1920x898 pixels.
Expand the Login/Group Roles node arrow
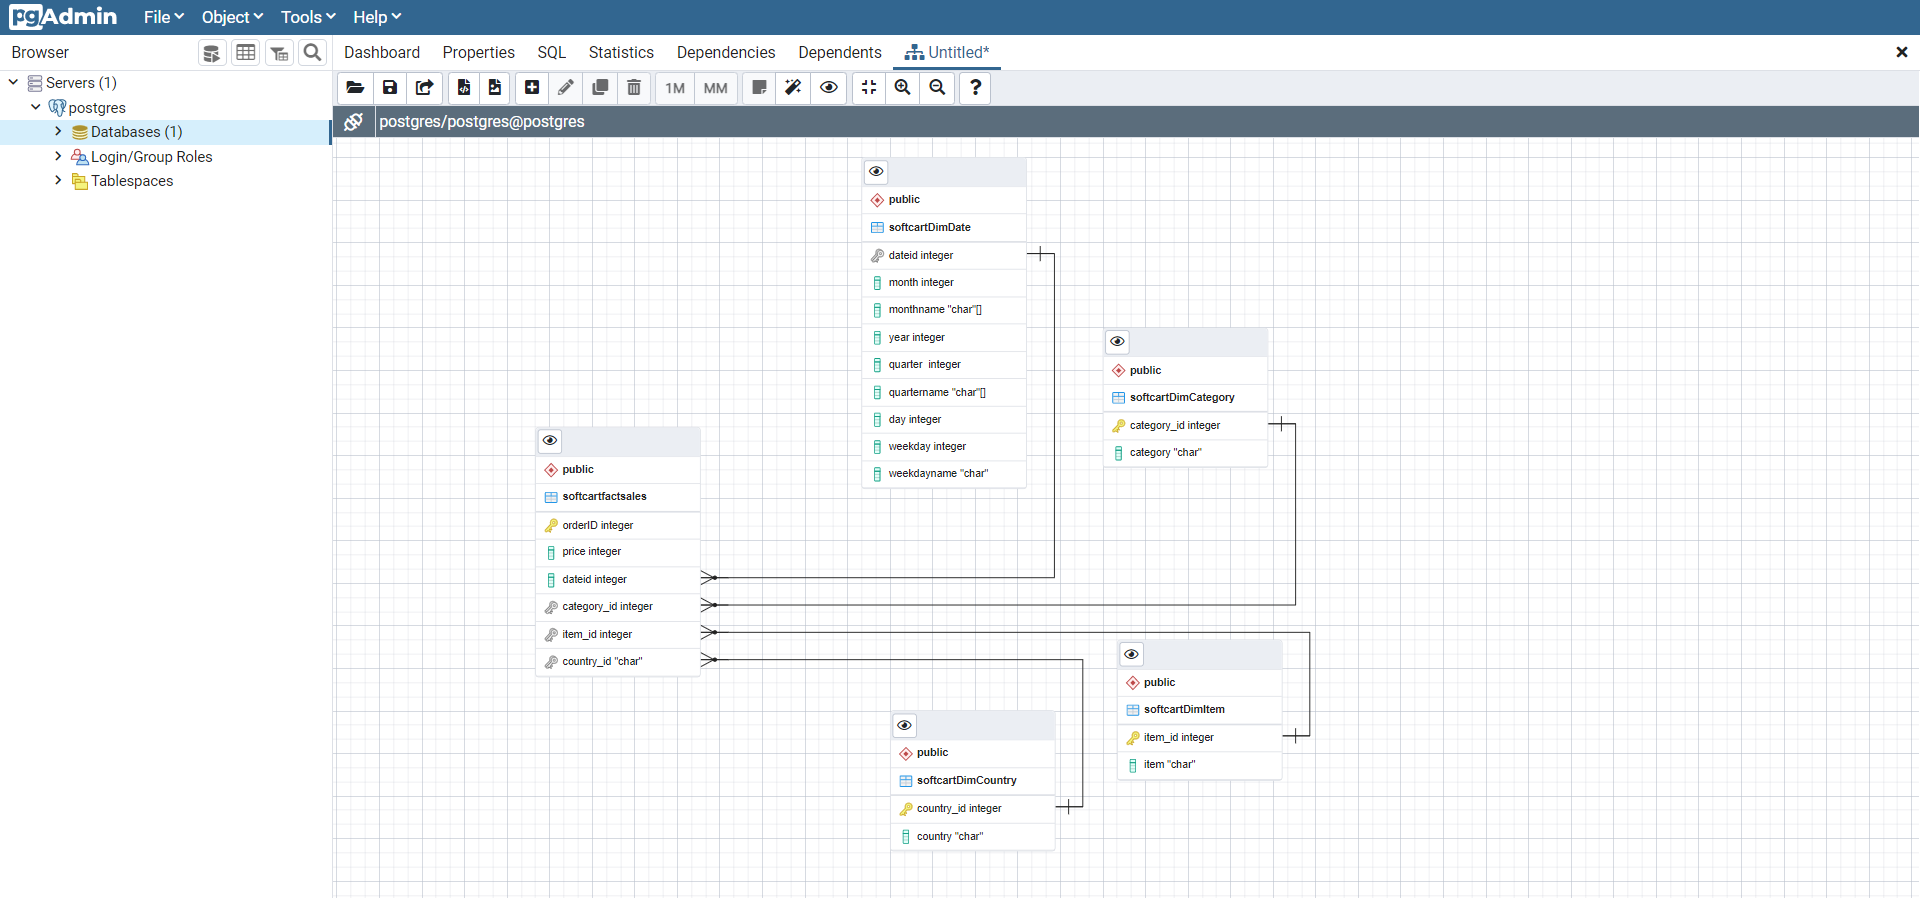pyautogui.click(x=58, y=156)
